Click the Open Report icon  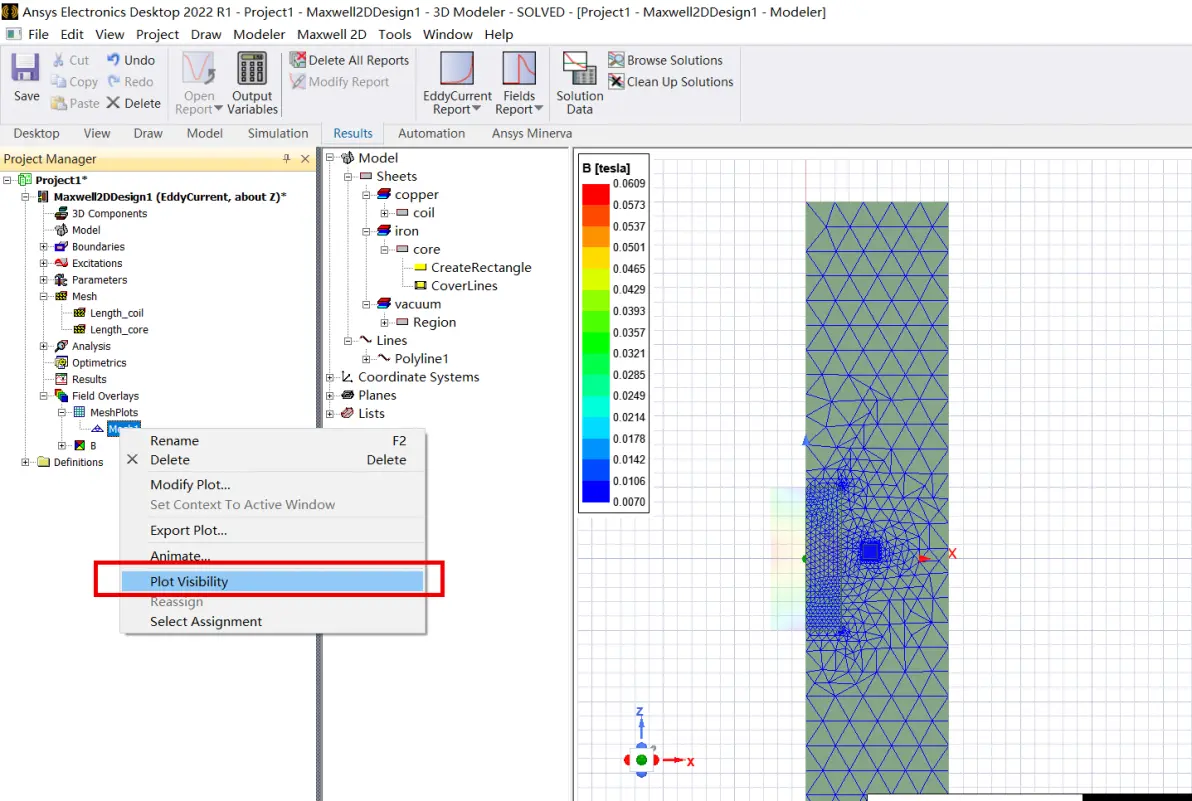(198, 68)
